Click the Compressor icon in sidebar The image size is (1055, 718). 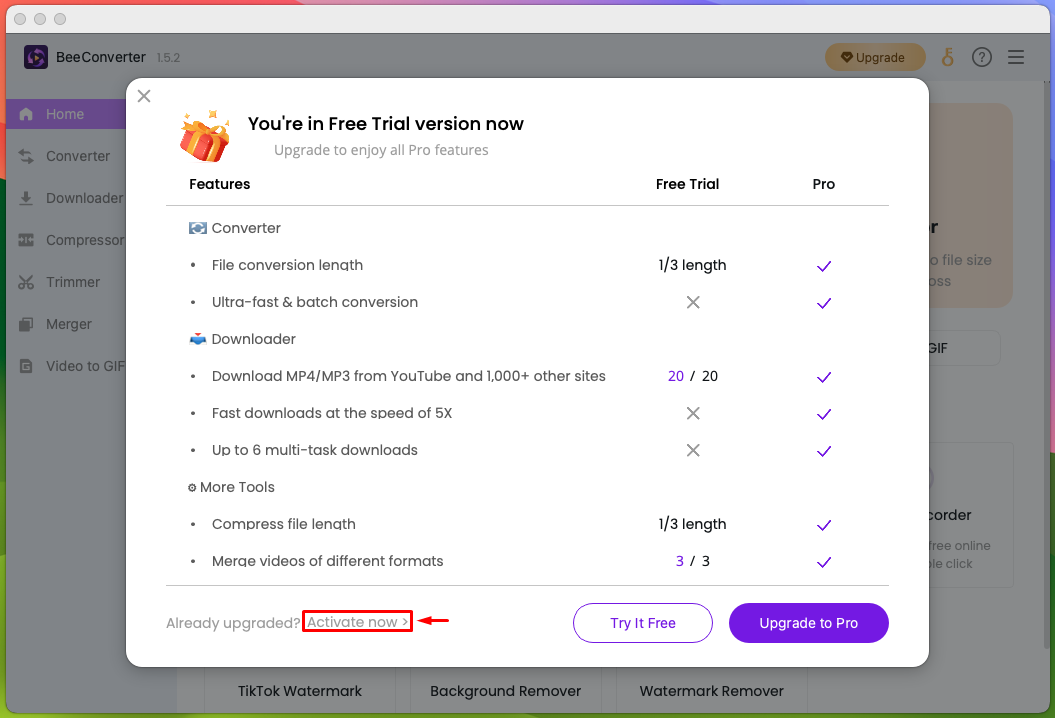click(x=26, y=240)
